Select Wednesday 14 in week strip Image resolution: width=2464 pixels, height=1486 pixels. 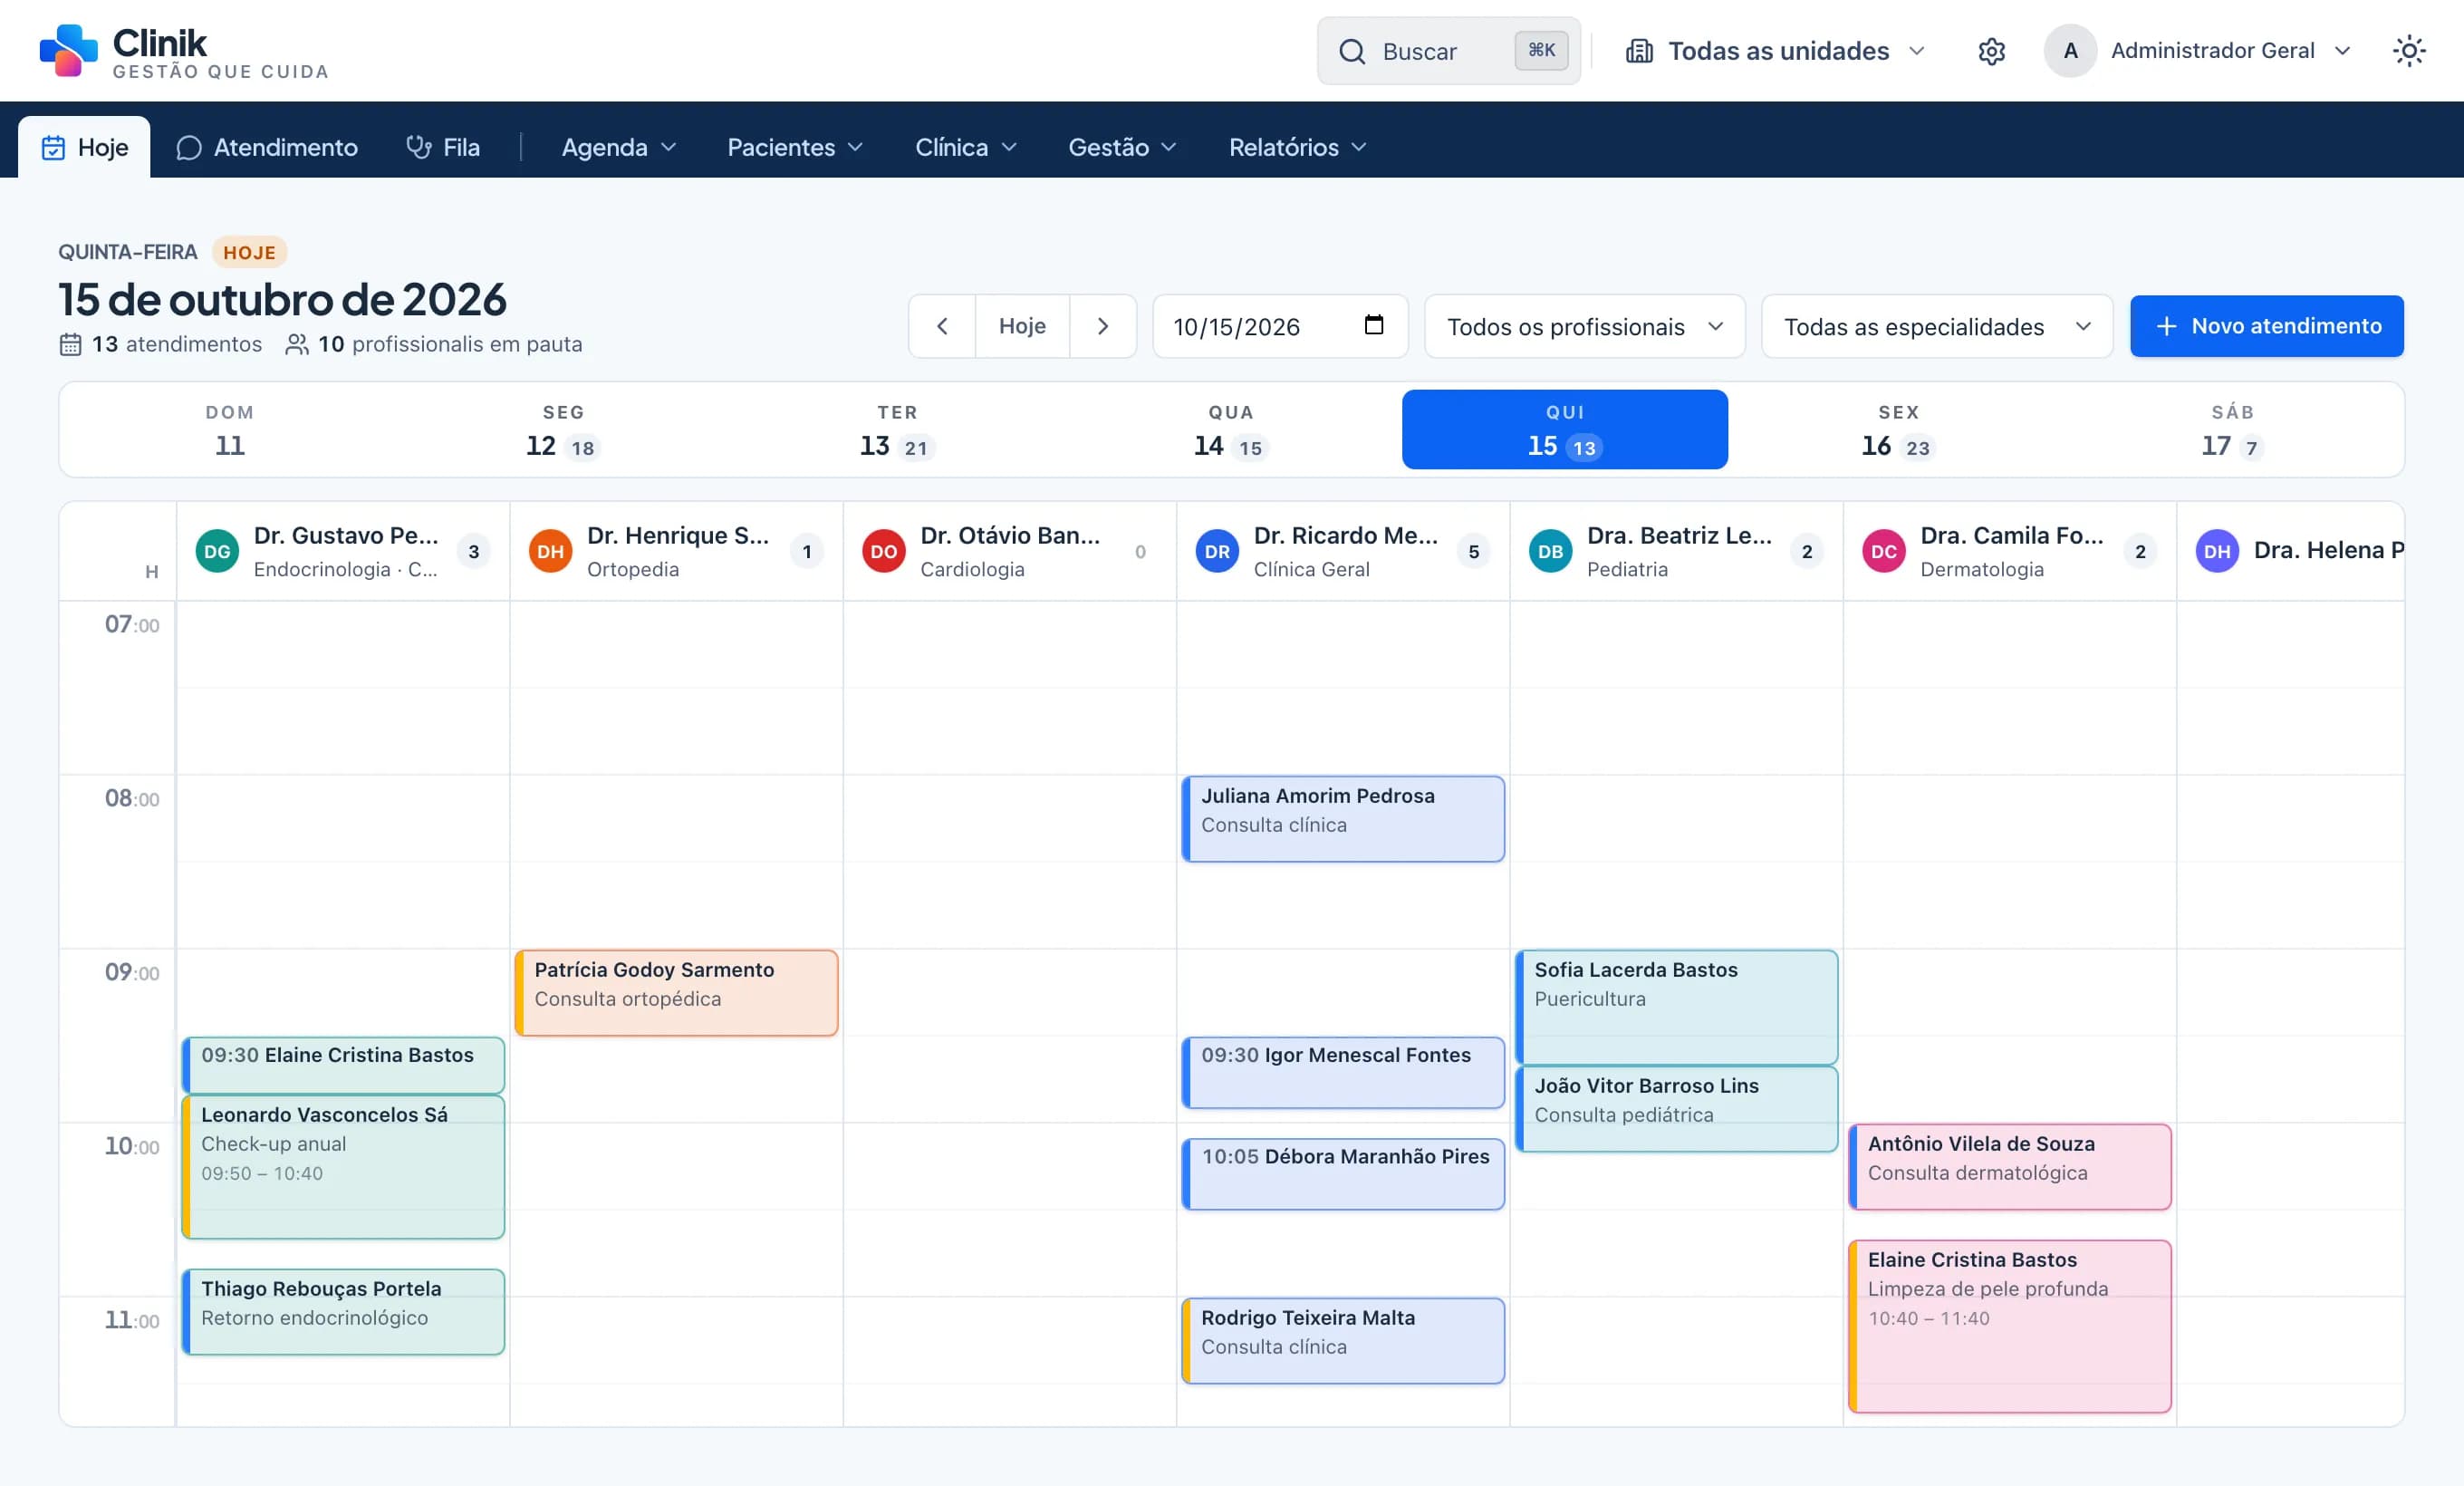tap(1231, 430)
